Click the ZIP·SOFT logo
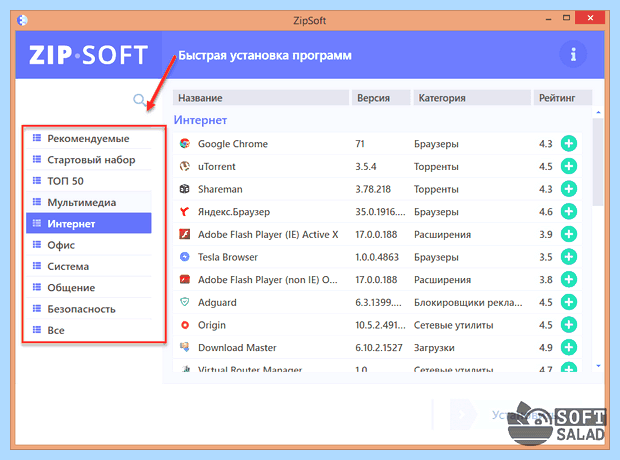This screenshot has width=620, height=460. coord(89,55)
